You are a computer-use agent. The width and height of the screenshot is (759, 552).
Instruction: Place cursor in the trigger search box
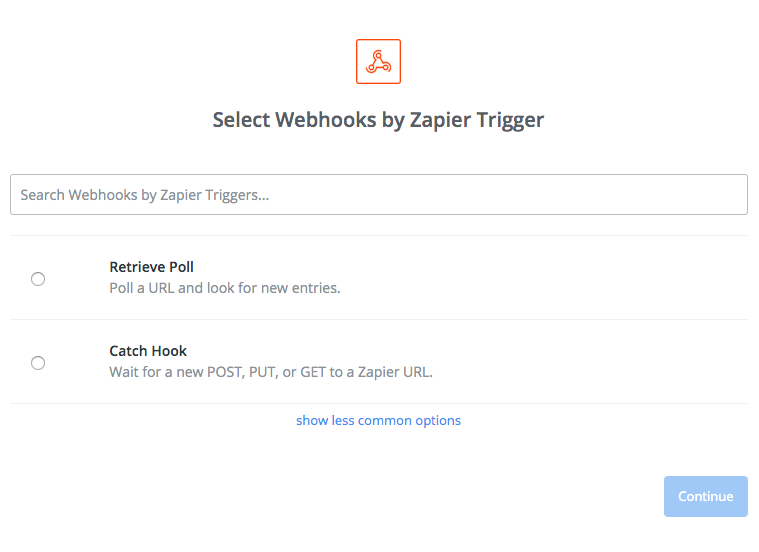coord(379,195)
